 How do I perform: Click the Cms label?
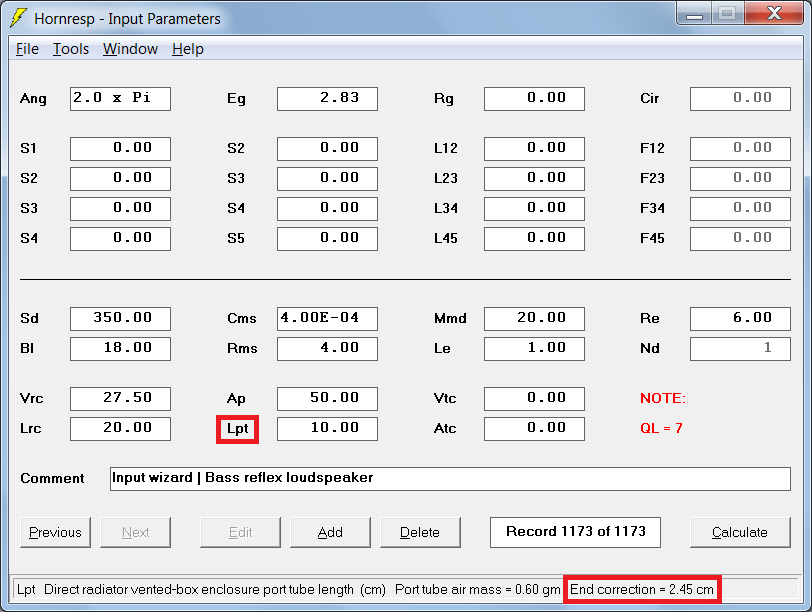(x=242, y=318)
